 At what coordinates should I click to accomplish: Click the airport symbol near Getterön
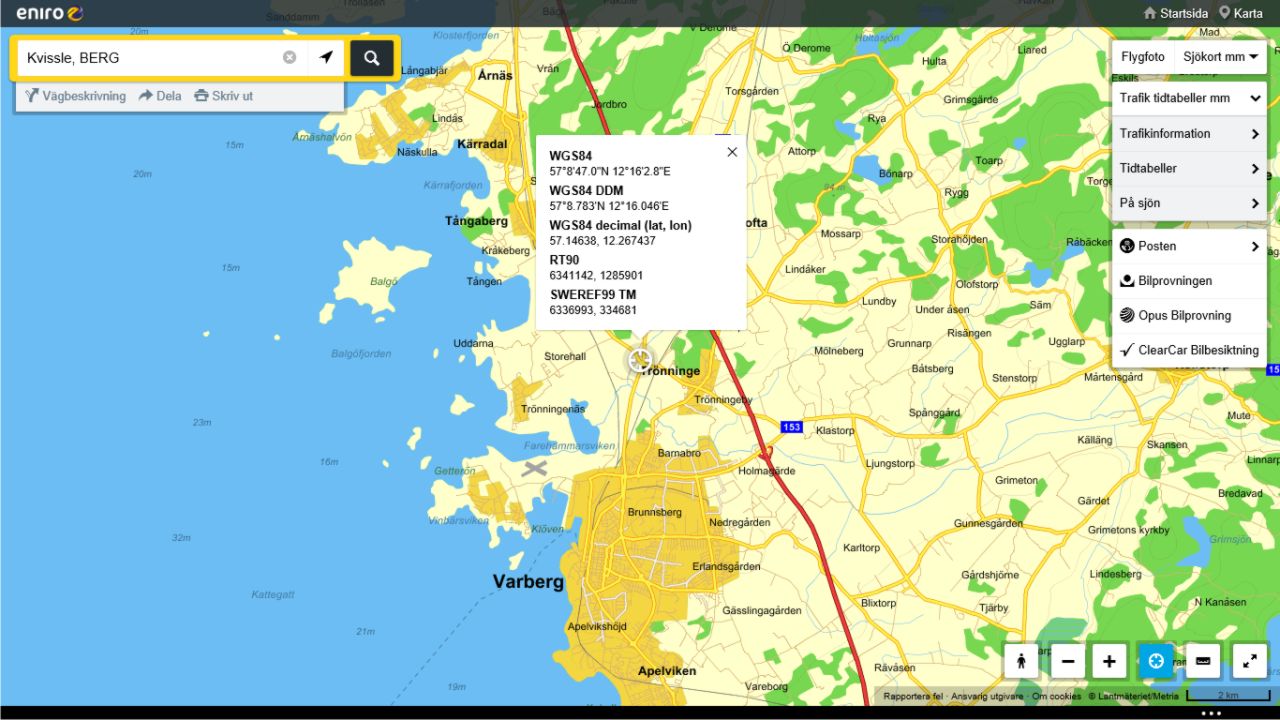[x=536, y=467]
